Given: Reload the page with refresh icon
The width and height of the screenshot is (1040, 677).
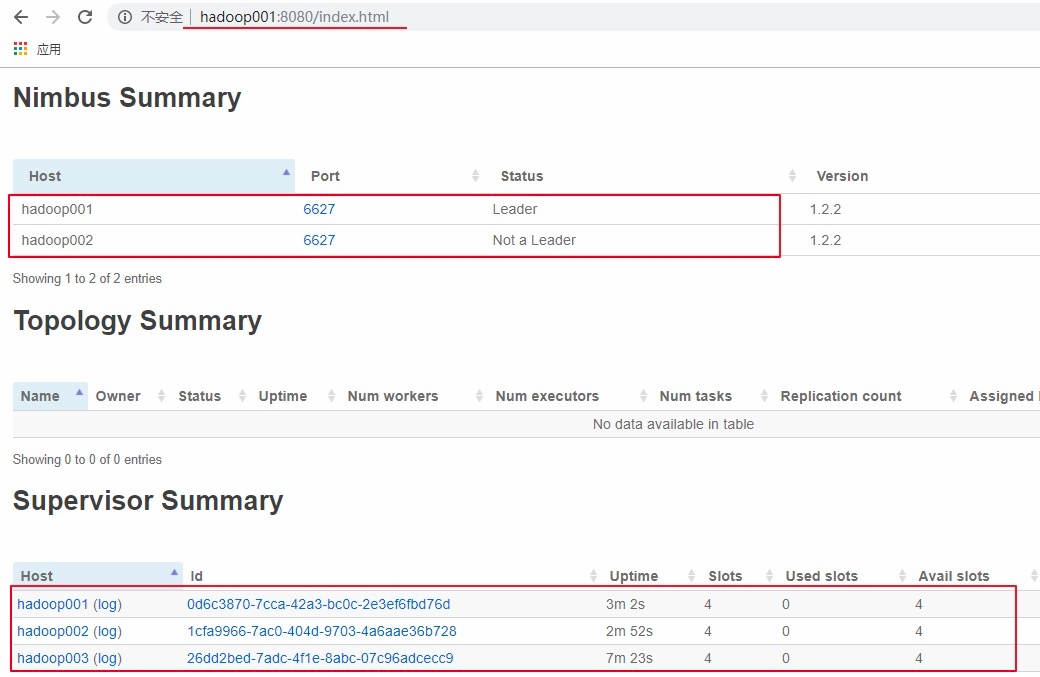Looking at the screenshot, I should click(85, 17).
